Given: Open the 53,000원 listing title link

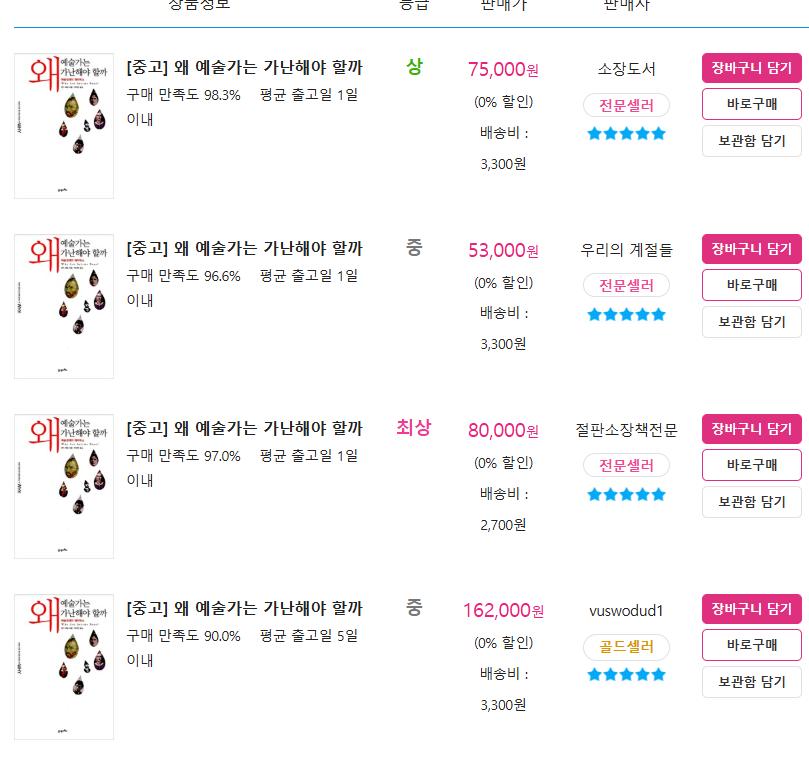Looking at the screenshot, I should [245, 248].
